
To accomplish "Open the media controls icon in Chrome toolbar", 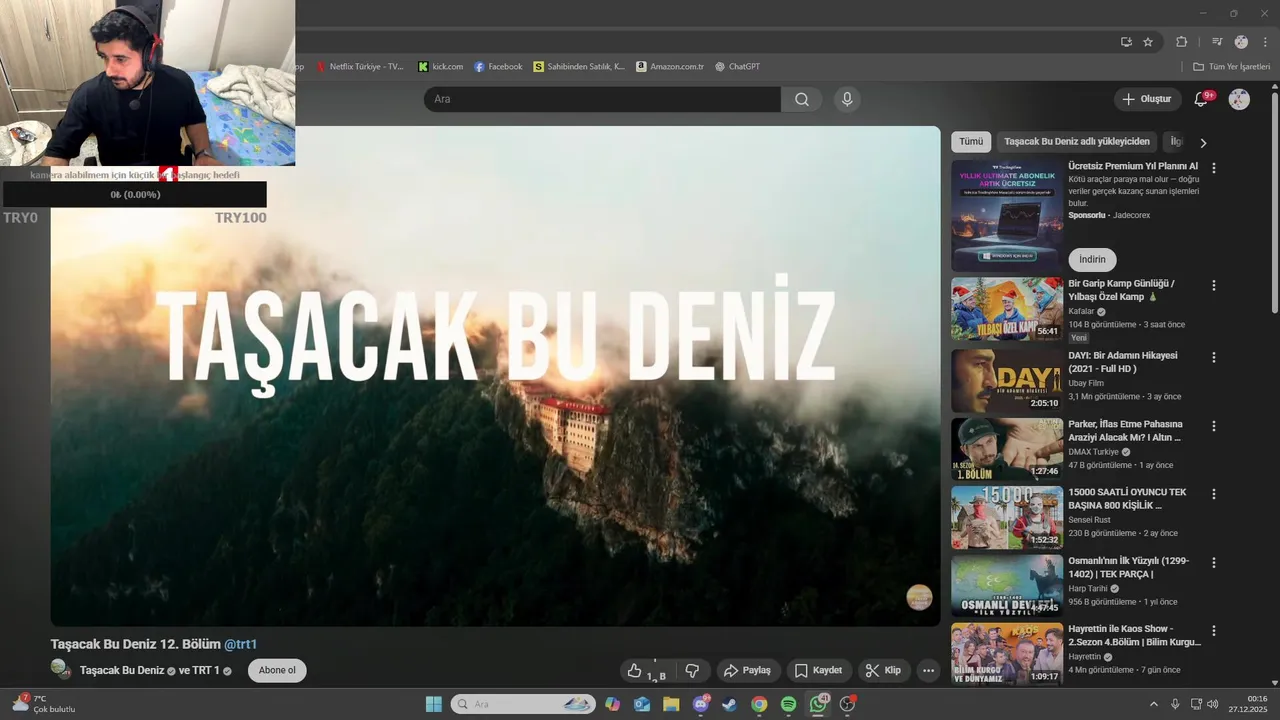I will click(x=1217, y=42).
